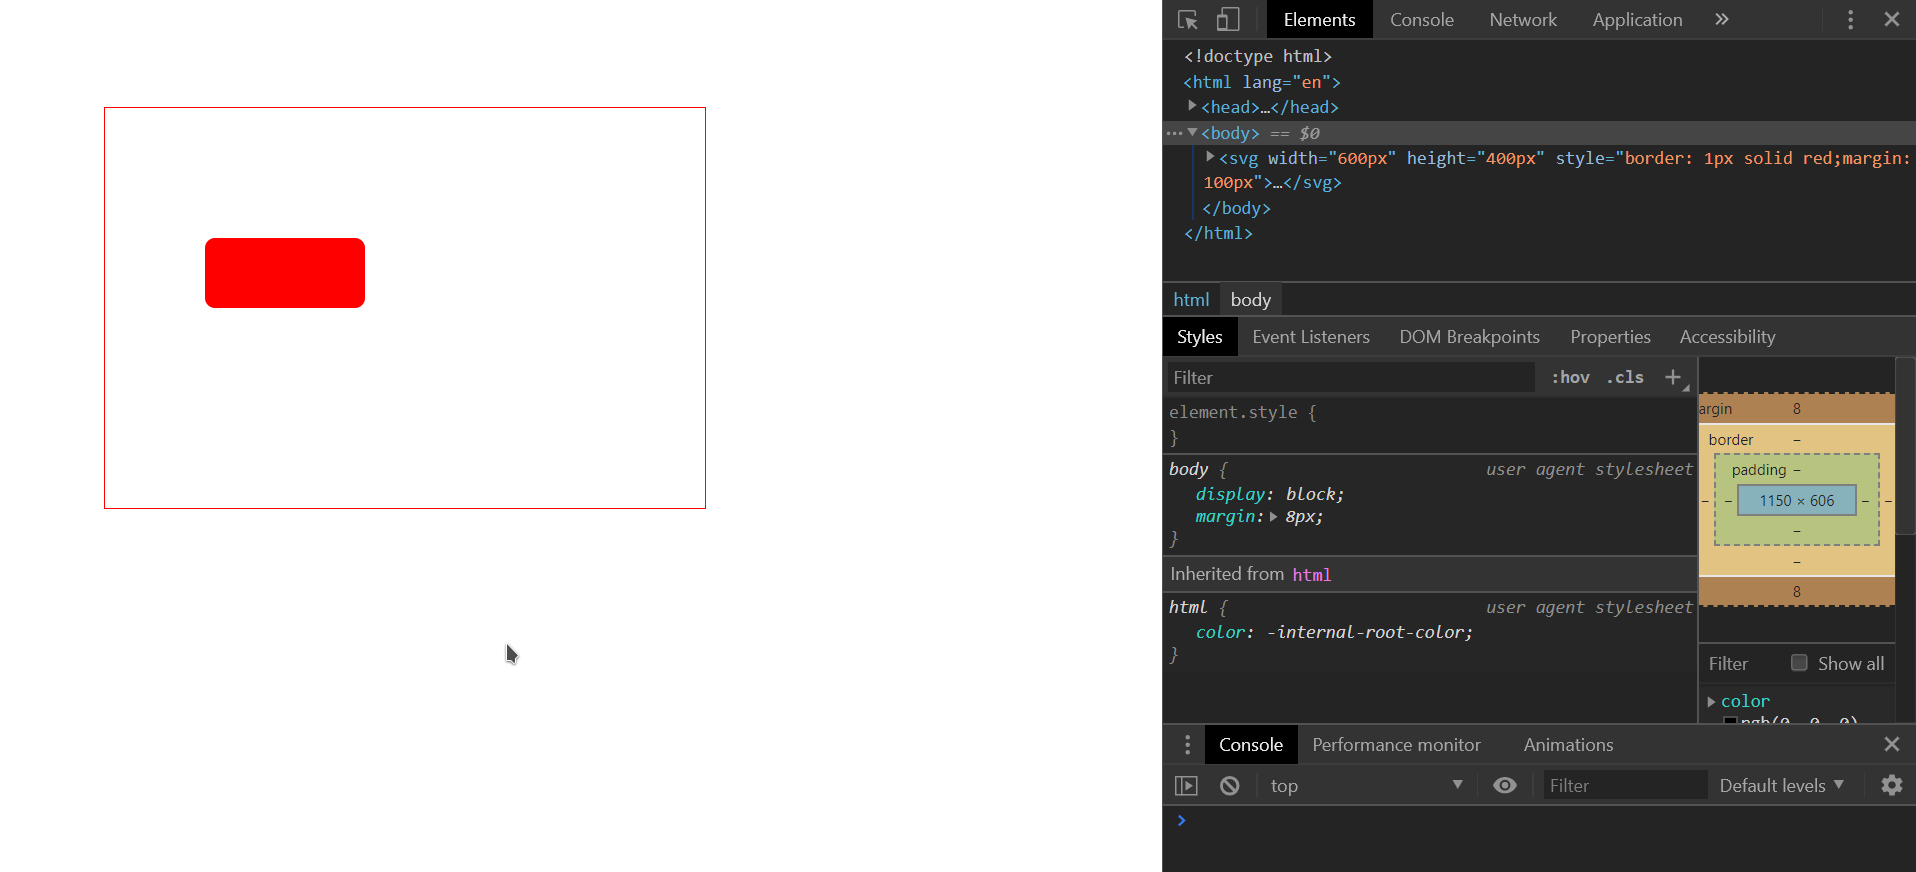Activate the inspect element picker

tap(1187, 20)
